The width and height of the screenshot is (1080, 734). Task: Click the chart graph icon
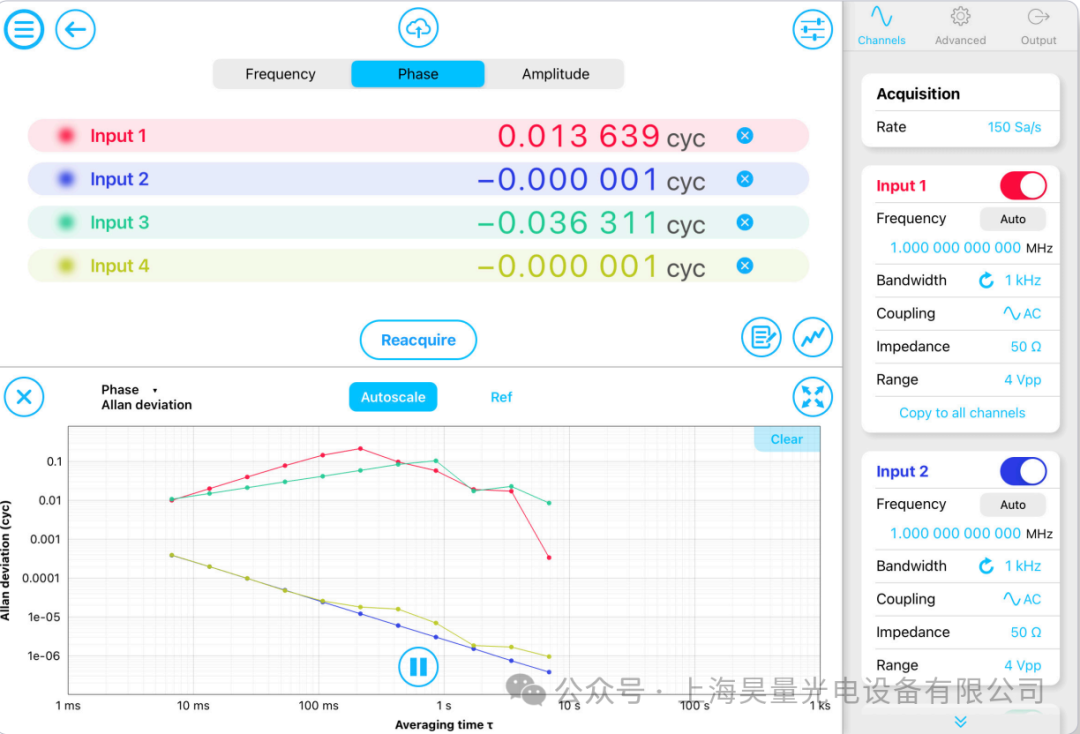(812, 338)
